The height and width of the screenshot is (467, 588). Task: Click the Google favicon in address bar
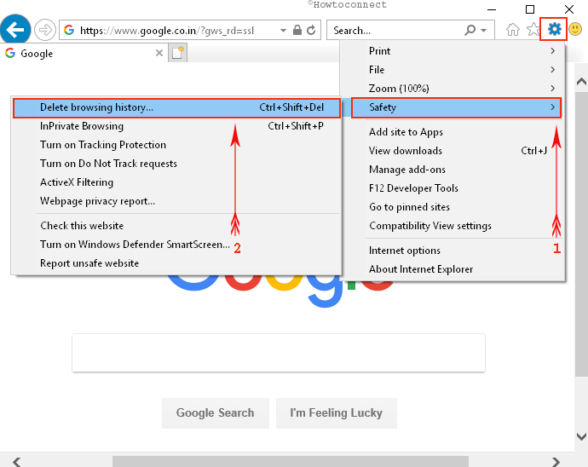coord(69,30)
